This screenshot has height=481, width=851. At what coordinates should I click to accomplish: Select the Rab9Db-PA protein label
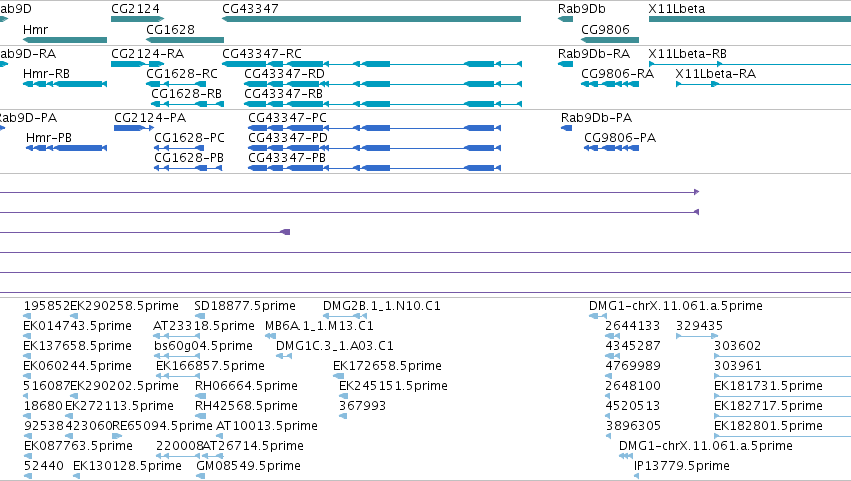coord(596,118)
